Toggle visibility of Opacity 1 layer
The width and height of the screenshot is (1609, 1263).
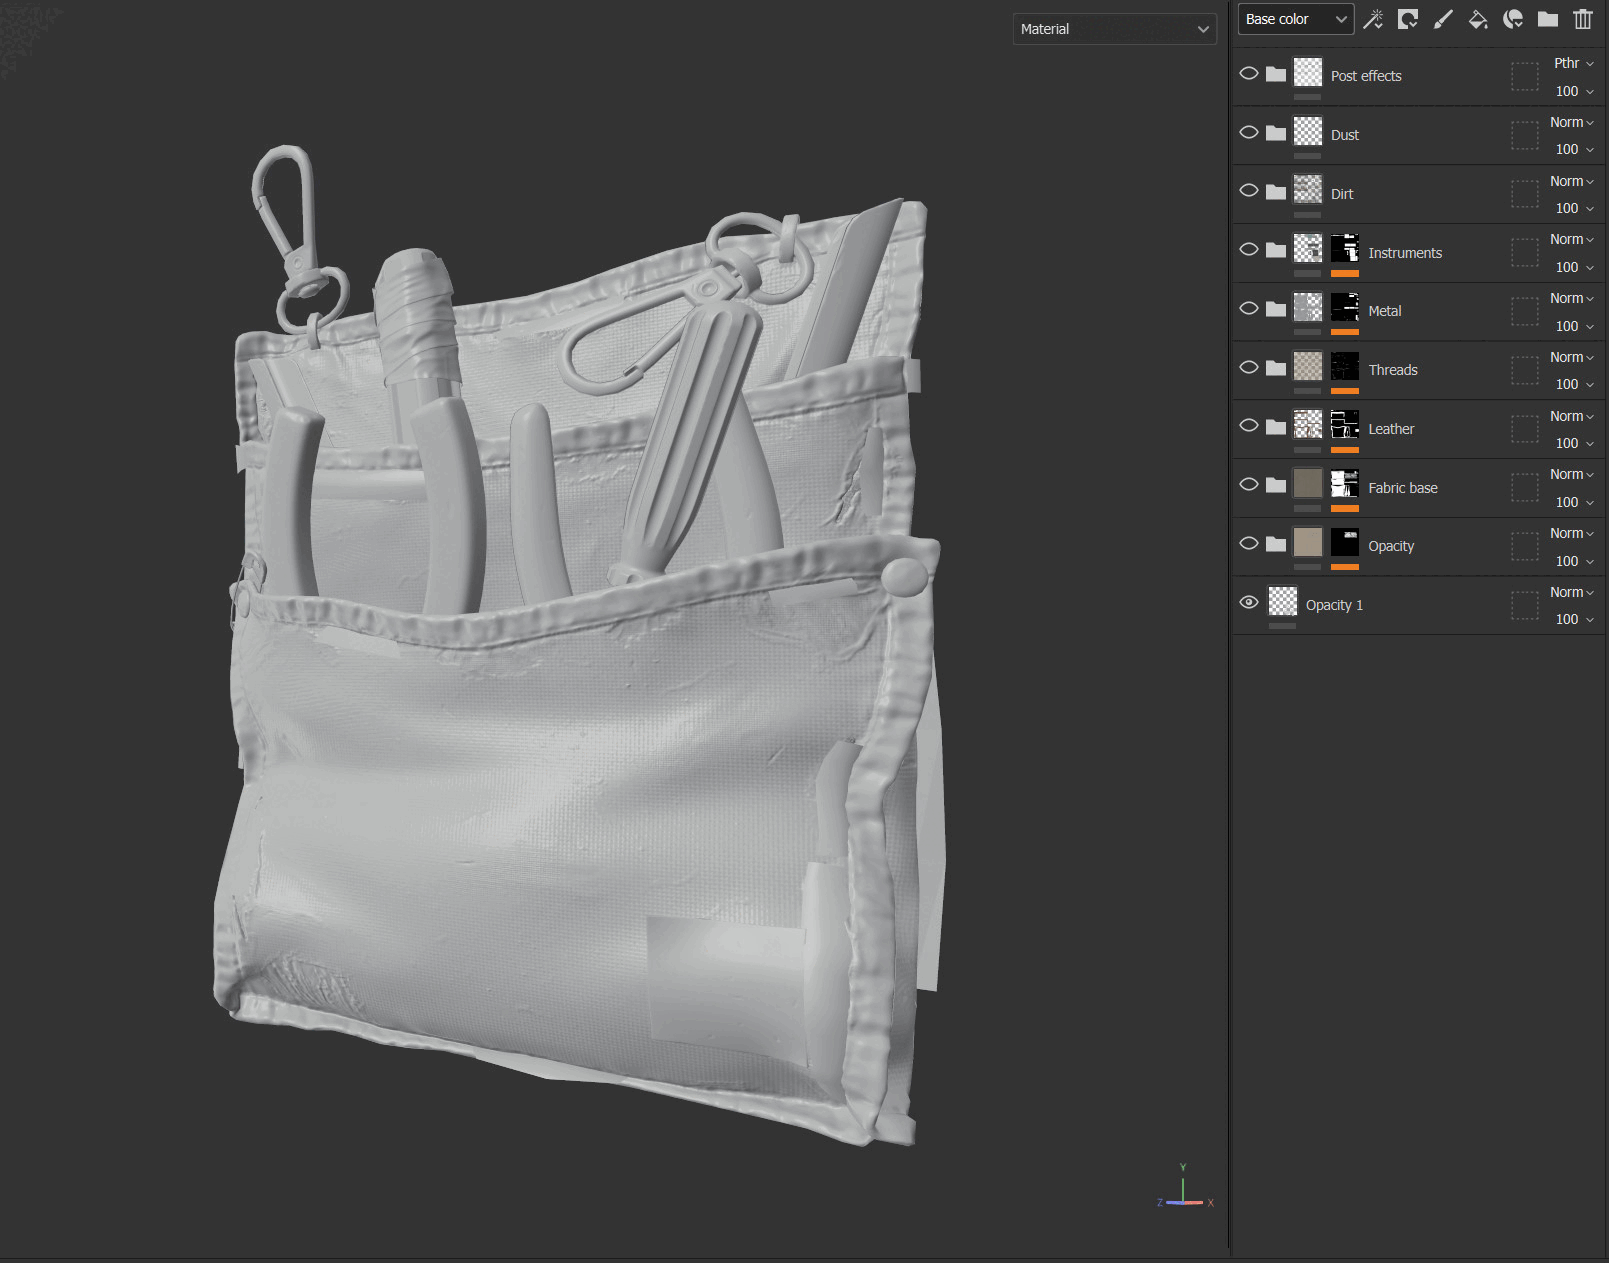(1249, 602)
